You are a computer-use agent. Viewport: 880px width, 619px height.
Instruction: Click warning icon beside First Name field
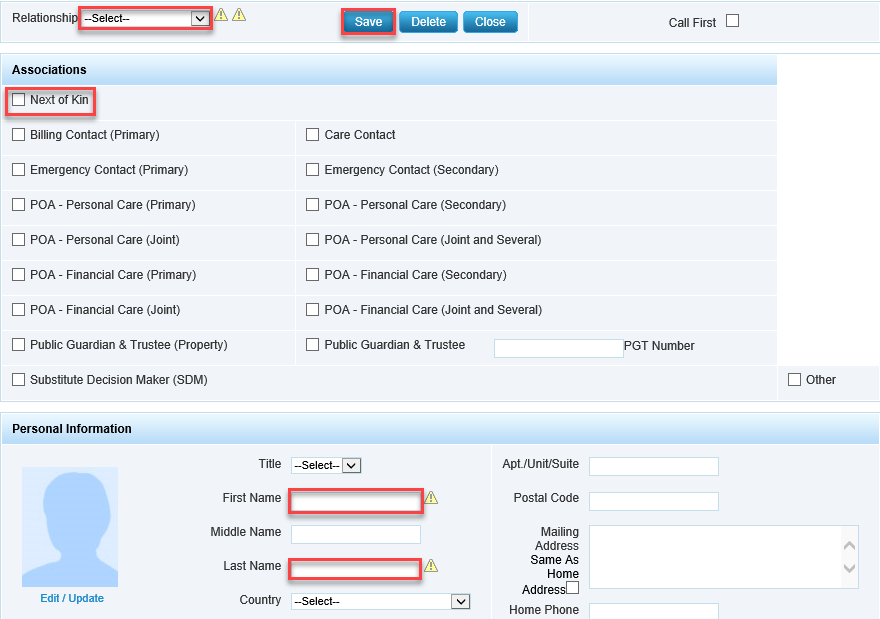click(x=431, y=498)
